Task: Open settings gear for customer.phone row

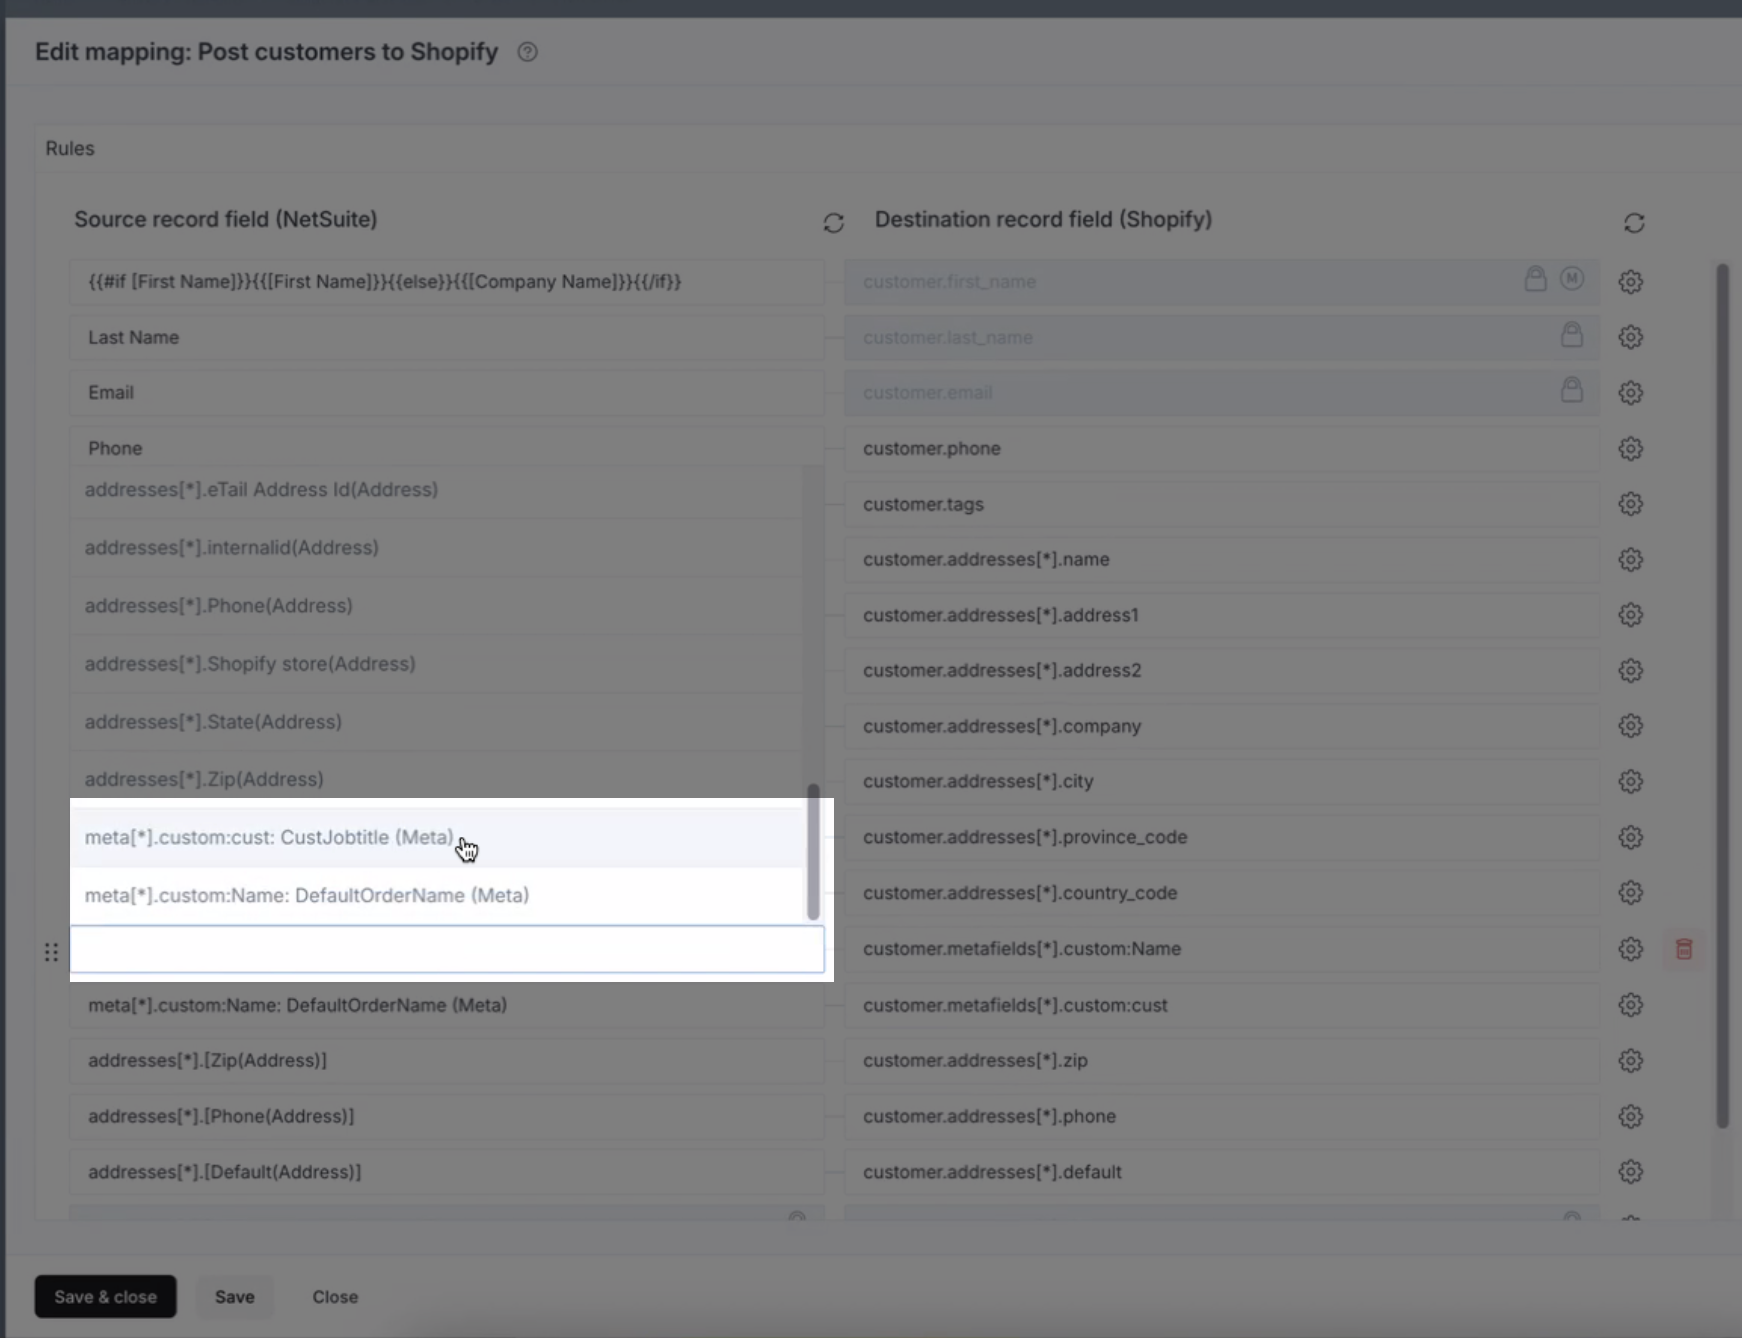Action: click(x=1630, y=449)
